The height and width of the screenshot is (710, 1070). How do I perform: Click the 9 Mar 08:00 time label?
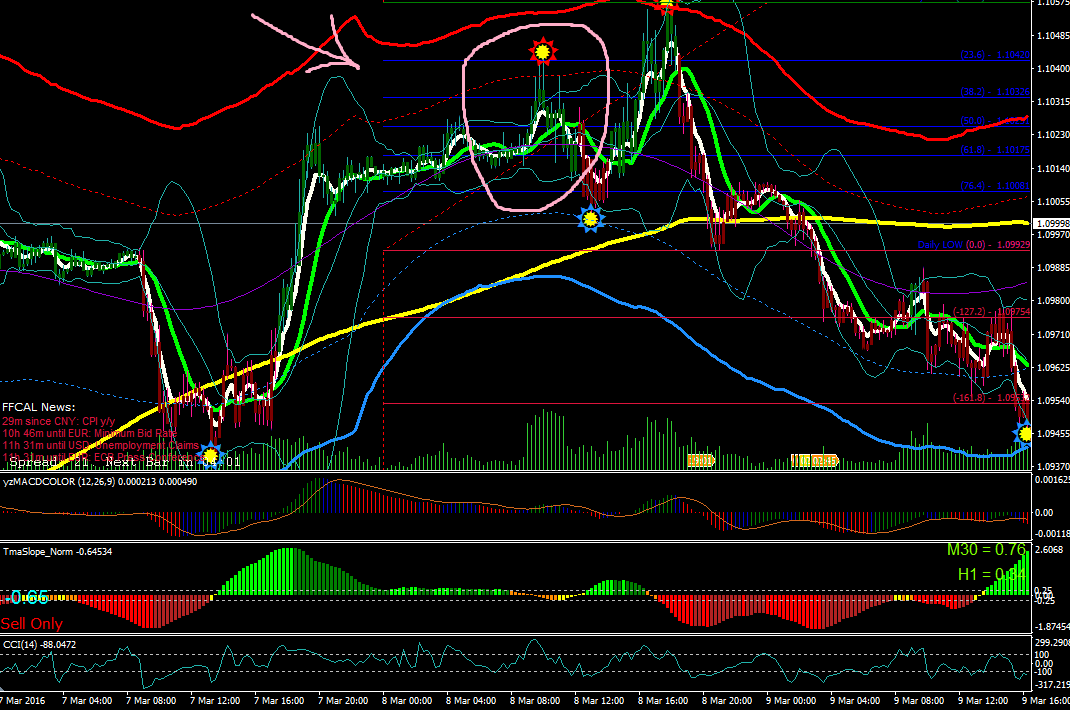(x=920, y=700)
